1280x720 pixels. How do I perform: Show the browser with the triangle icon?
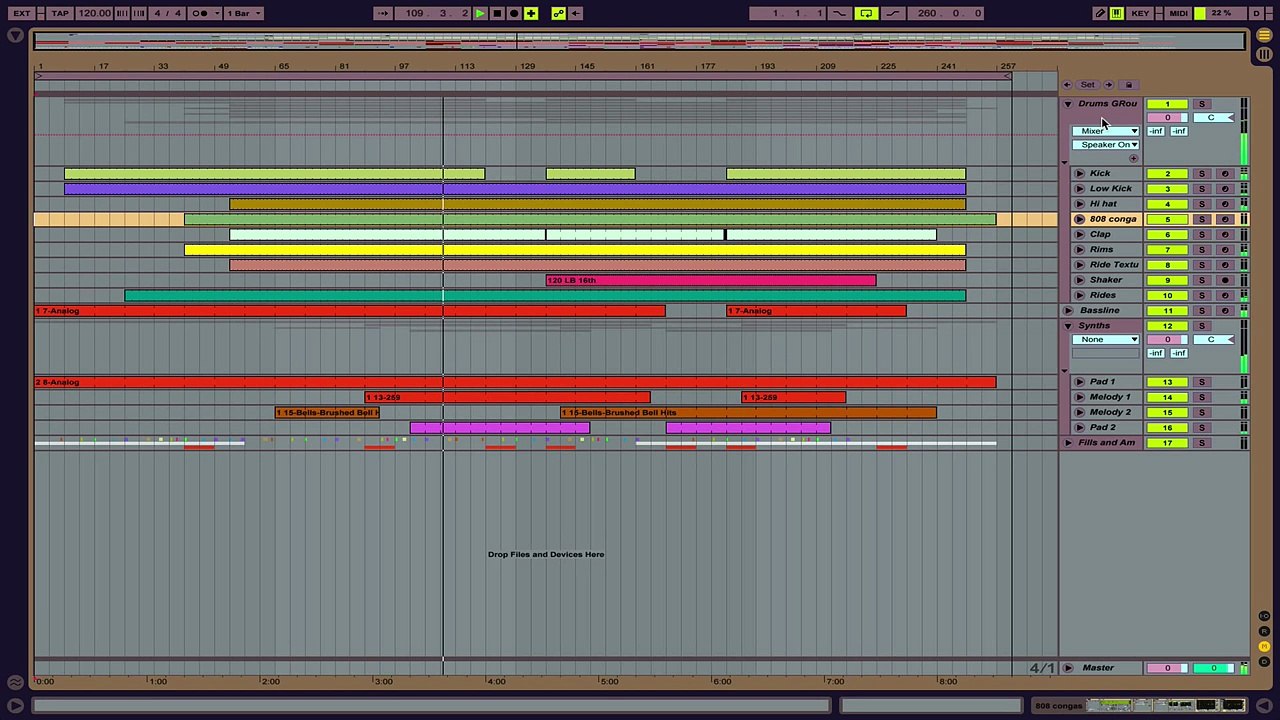pos(15,36)
